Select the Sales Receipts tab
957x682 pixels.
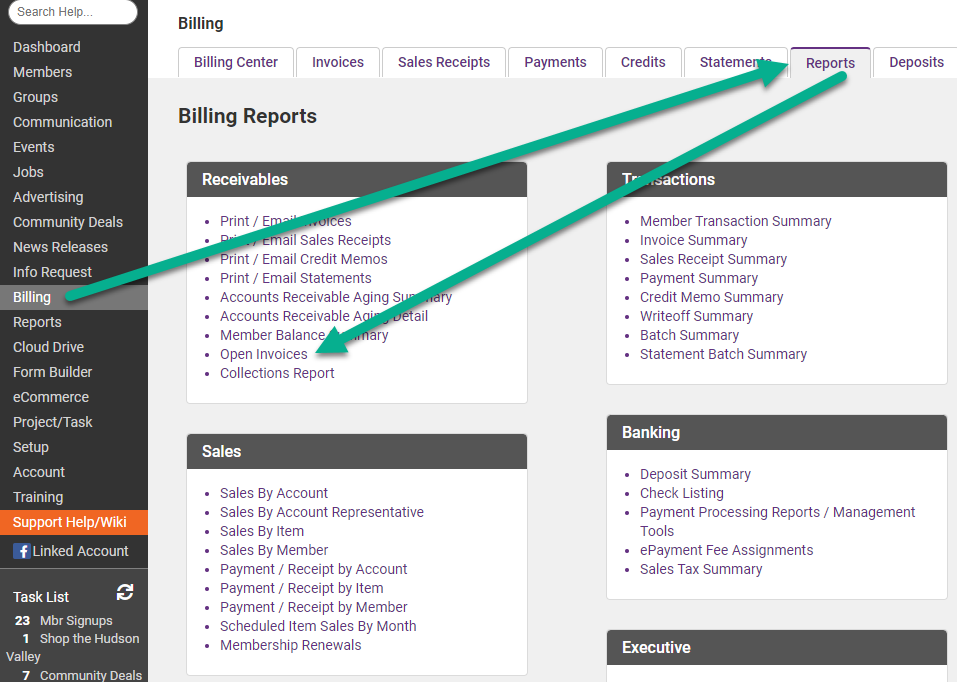(444, 62)
